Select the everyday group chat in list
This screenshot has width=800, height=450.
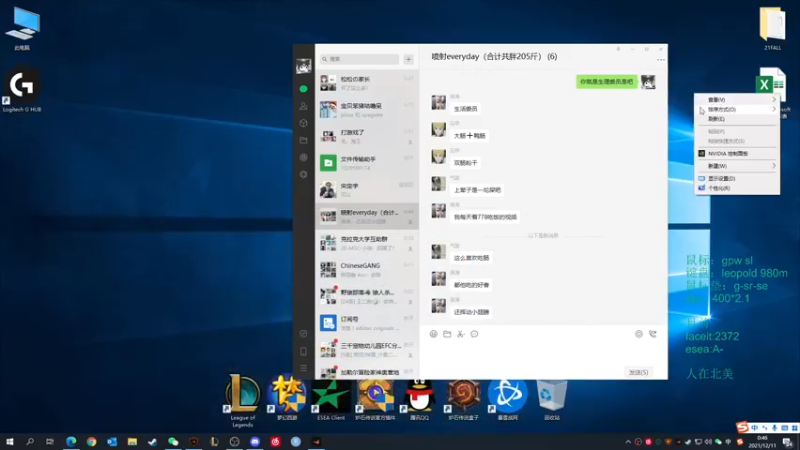[x=367, y=216]
